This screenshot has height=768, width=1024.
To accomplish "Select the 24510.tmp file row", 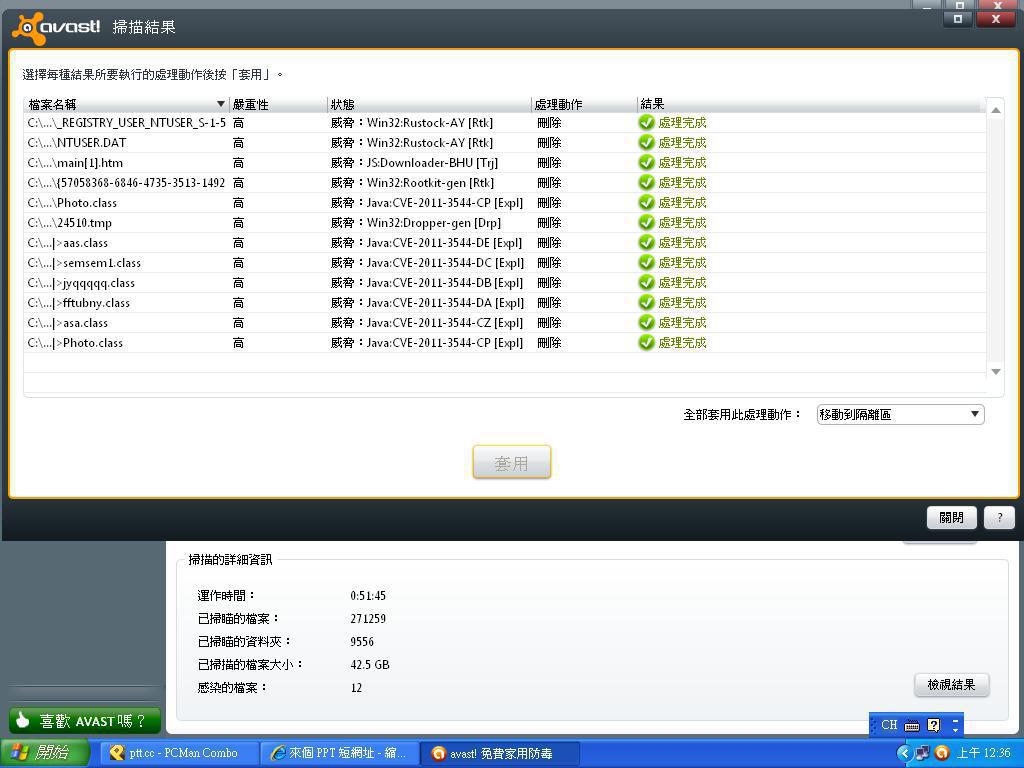I will tap(504, 223).
